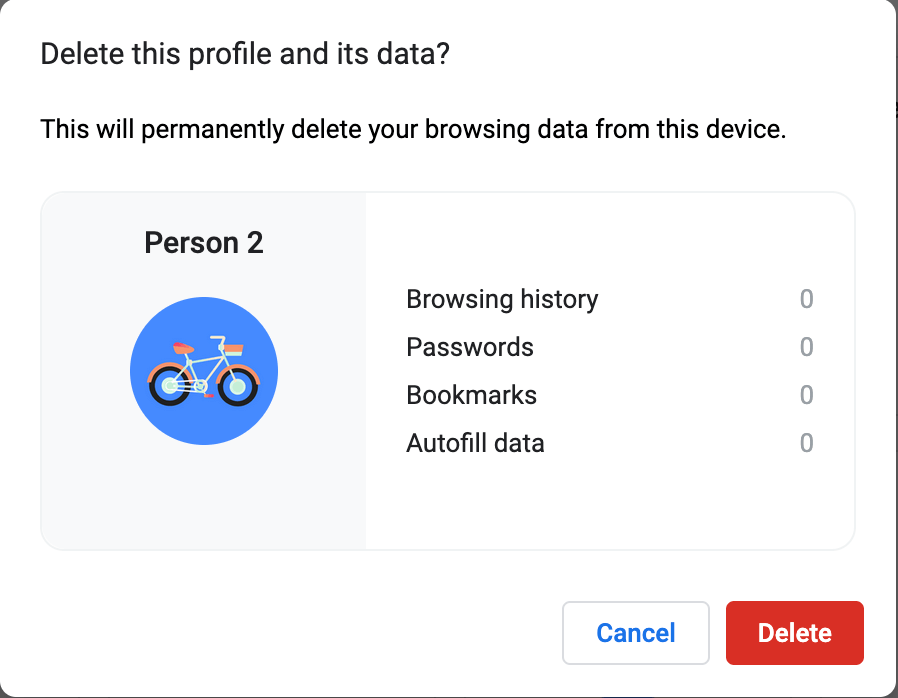Image resolution: width=898 pixels, height=698 pixels.
Task: Click the Bookmarks count value
Action: [806, 395]
